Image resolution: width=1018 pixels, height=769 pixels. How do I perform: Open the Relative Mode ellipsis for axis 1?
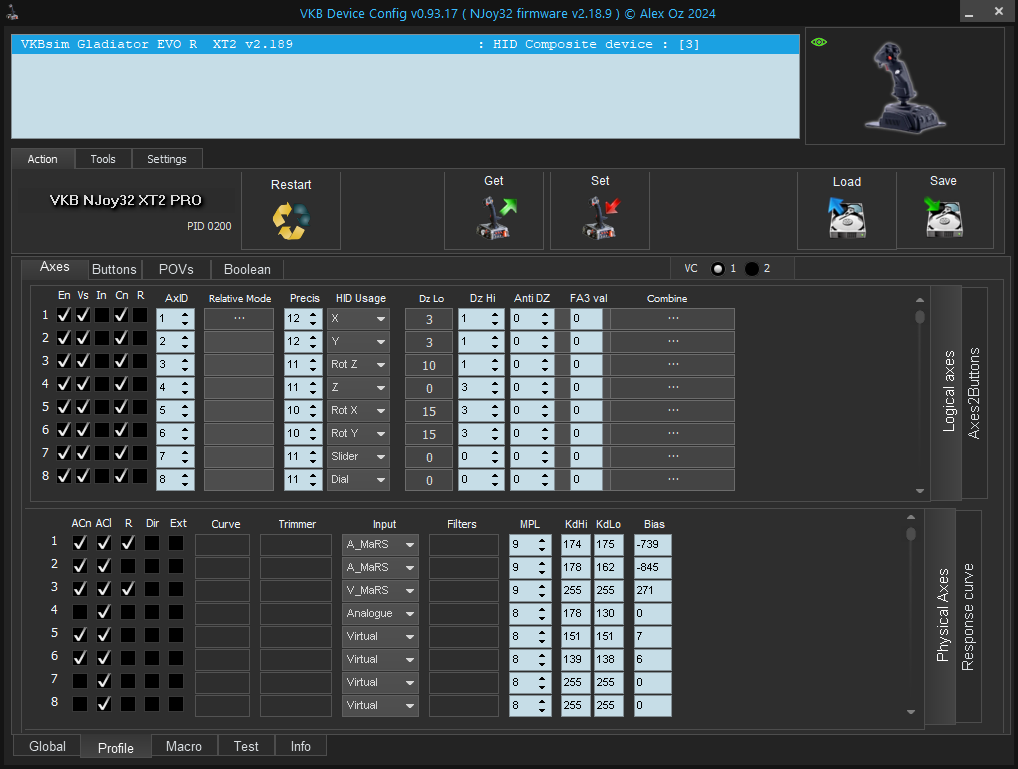click(x=239, y=318)
